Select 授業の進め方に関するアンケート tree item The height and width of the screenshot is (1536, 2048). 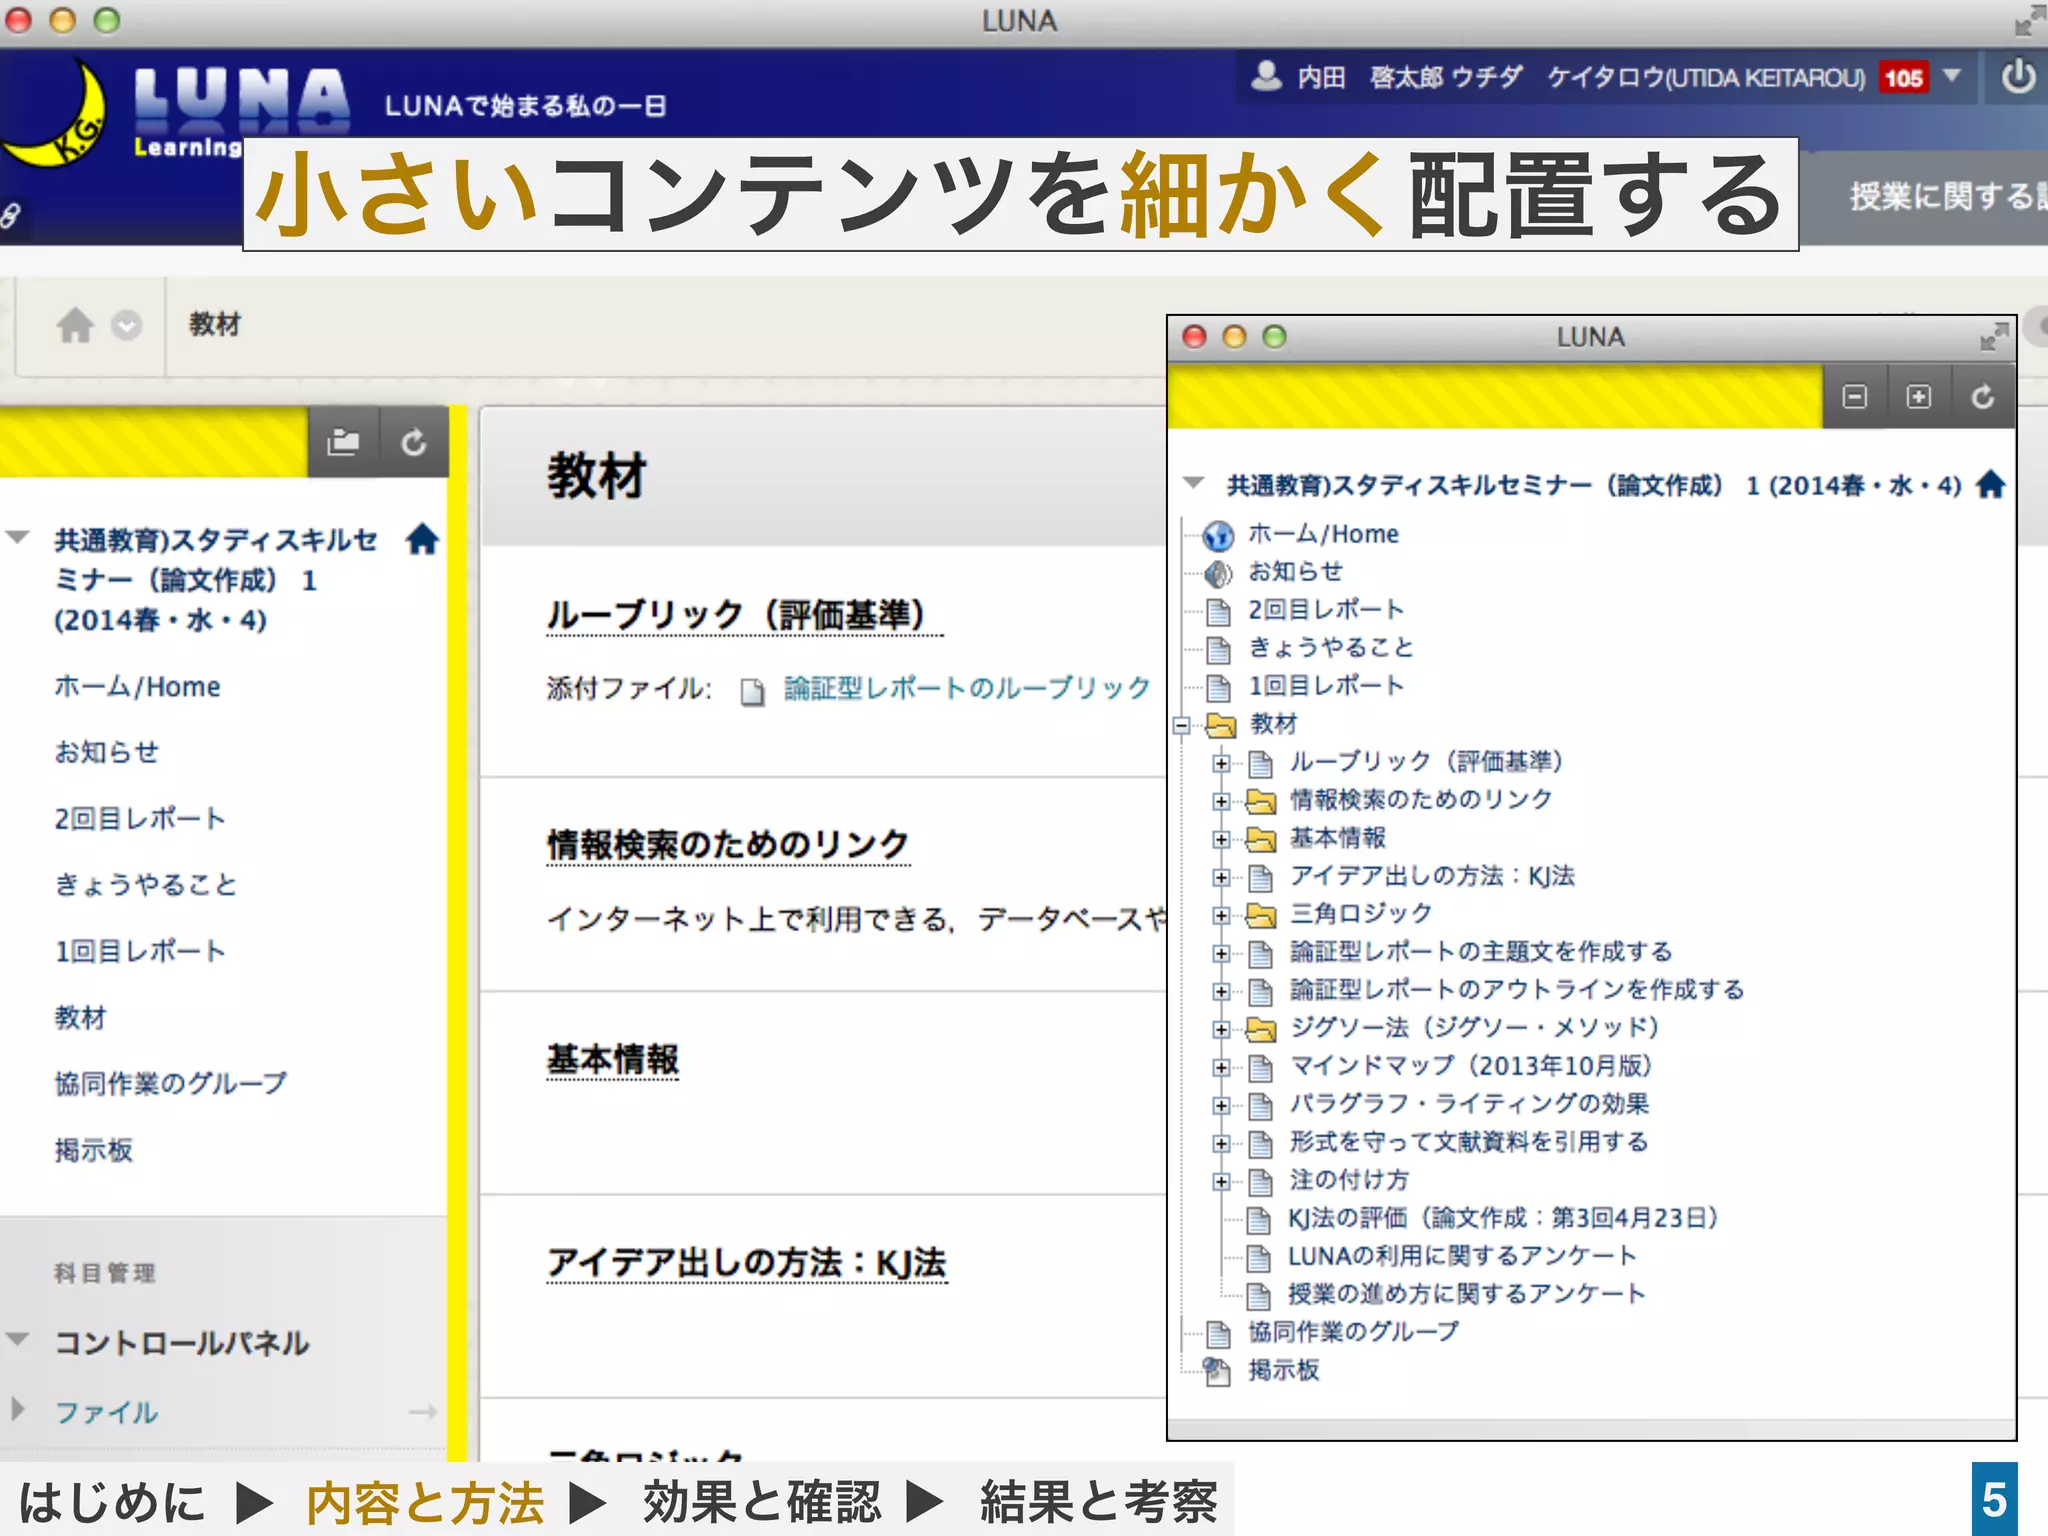click(x=1466, y=1294)
